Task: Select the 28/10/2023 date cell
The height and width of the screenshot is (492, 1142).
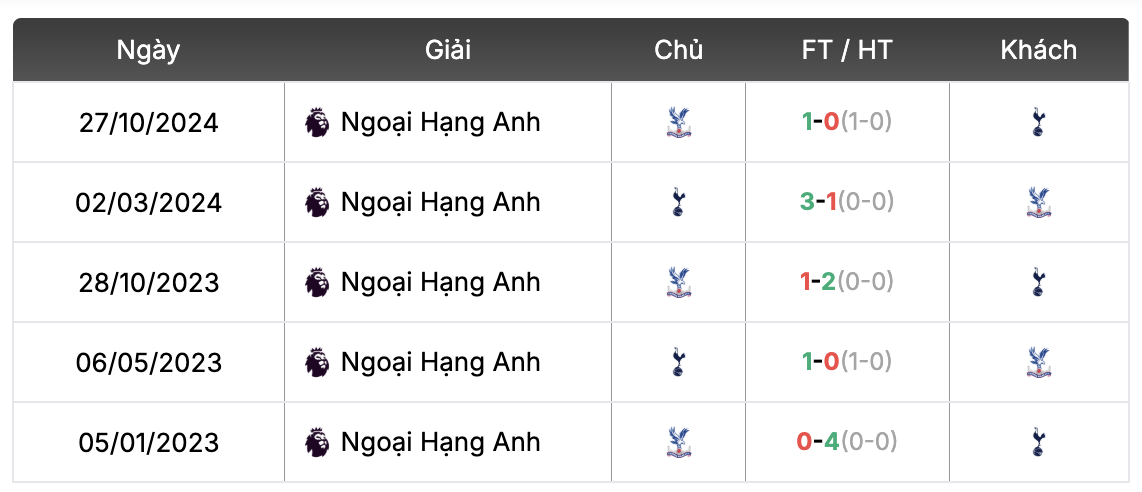Action: 149,282
